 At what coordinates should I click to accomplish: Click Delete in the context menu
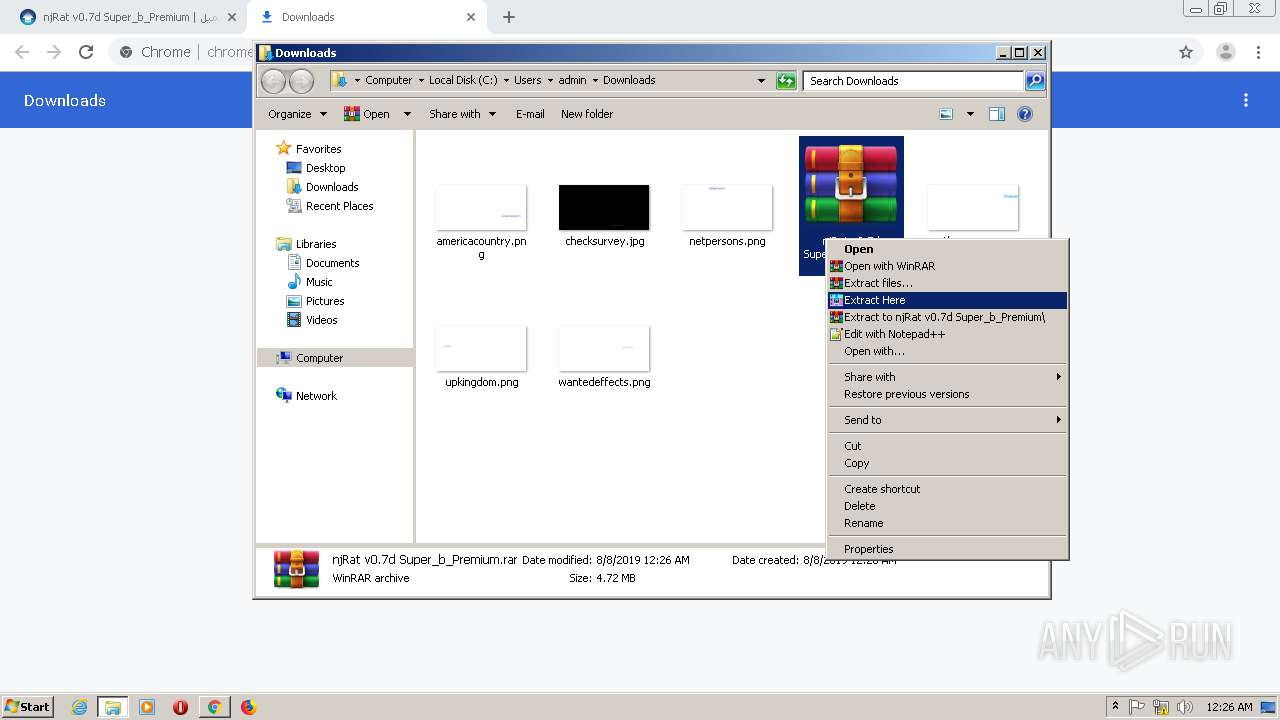(947, 506)
